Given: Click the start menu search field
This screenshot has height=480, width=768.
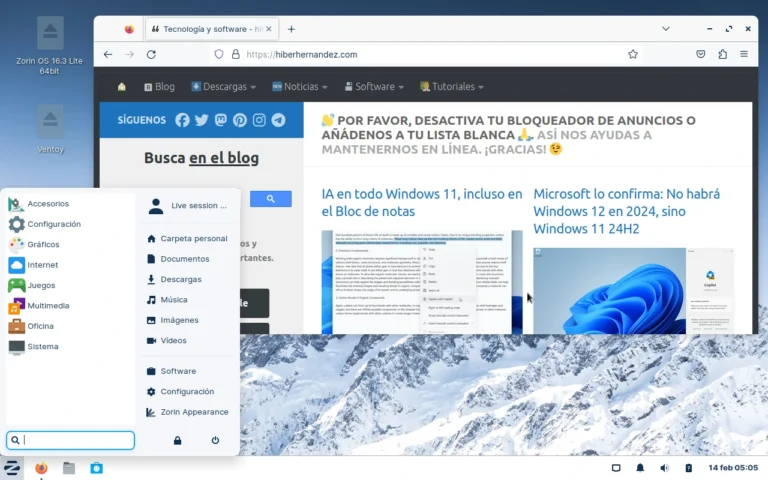Looking at the screenshot, I should 76,440.
